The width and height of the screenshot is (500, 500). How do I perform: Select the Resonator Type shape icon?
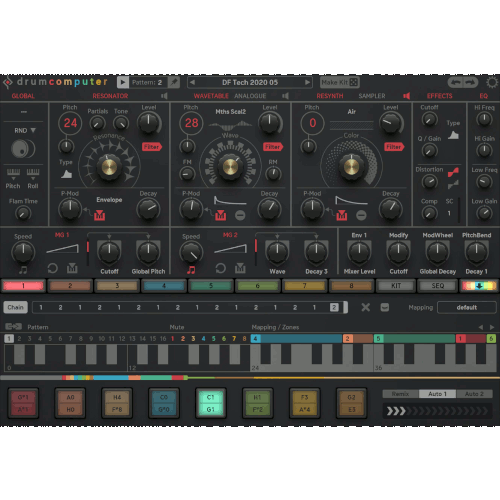tap(66, 174)
